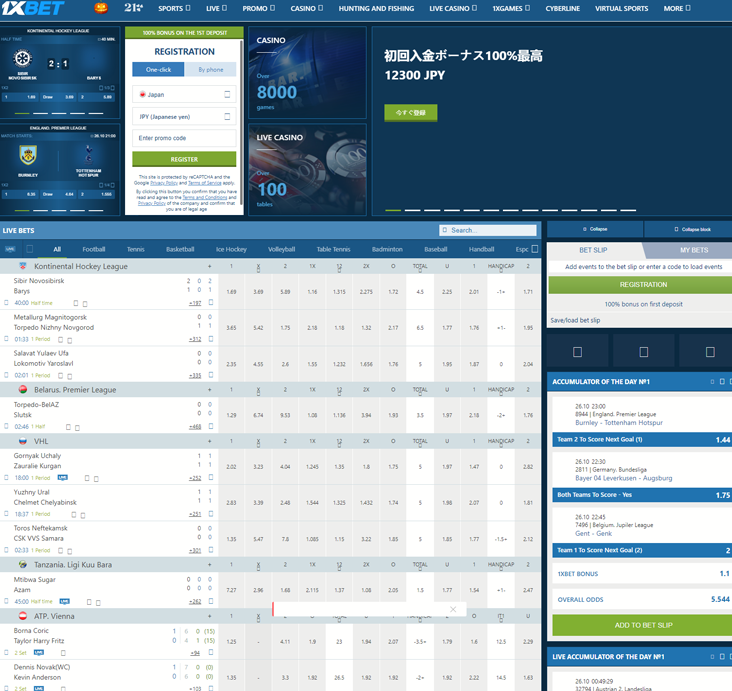Click the icon left of 40:00 in Sibir row

6,303
